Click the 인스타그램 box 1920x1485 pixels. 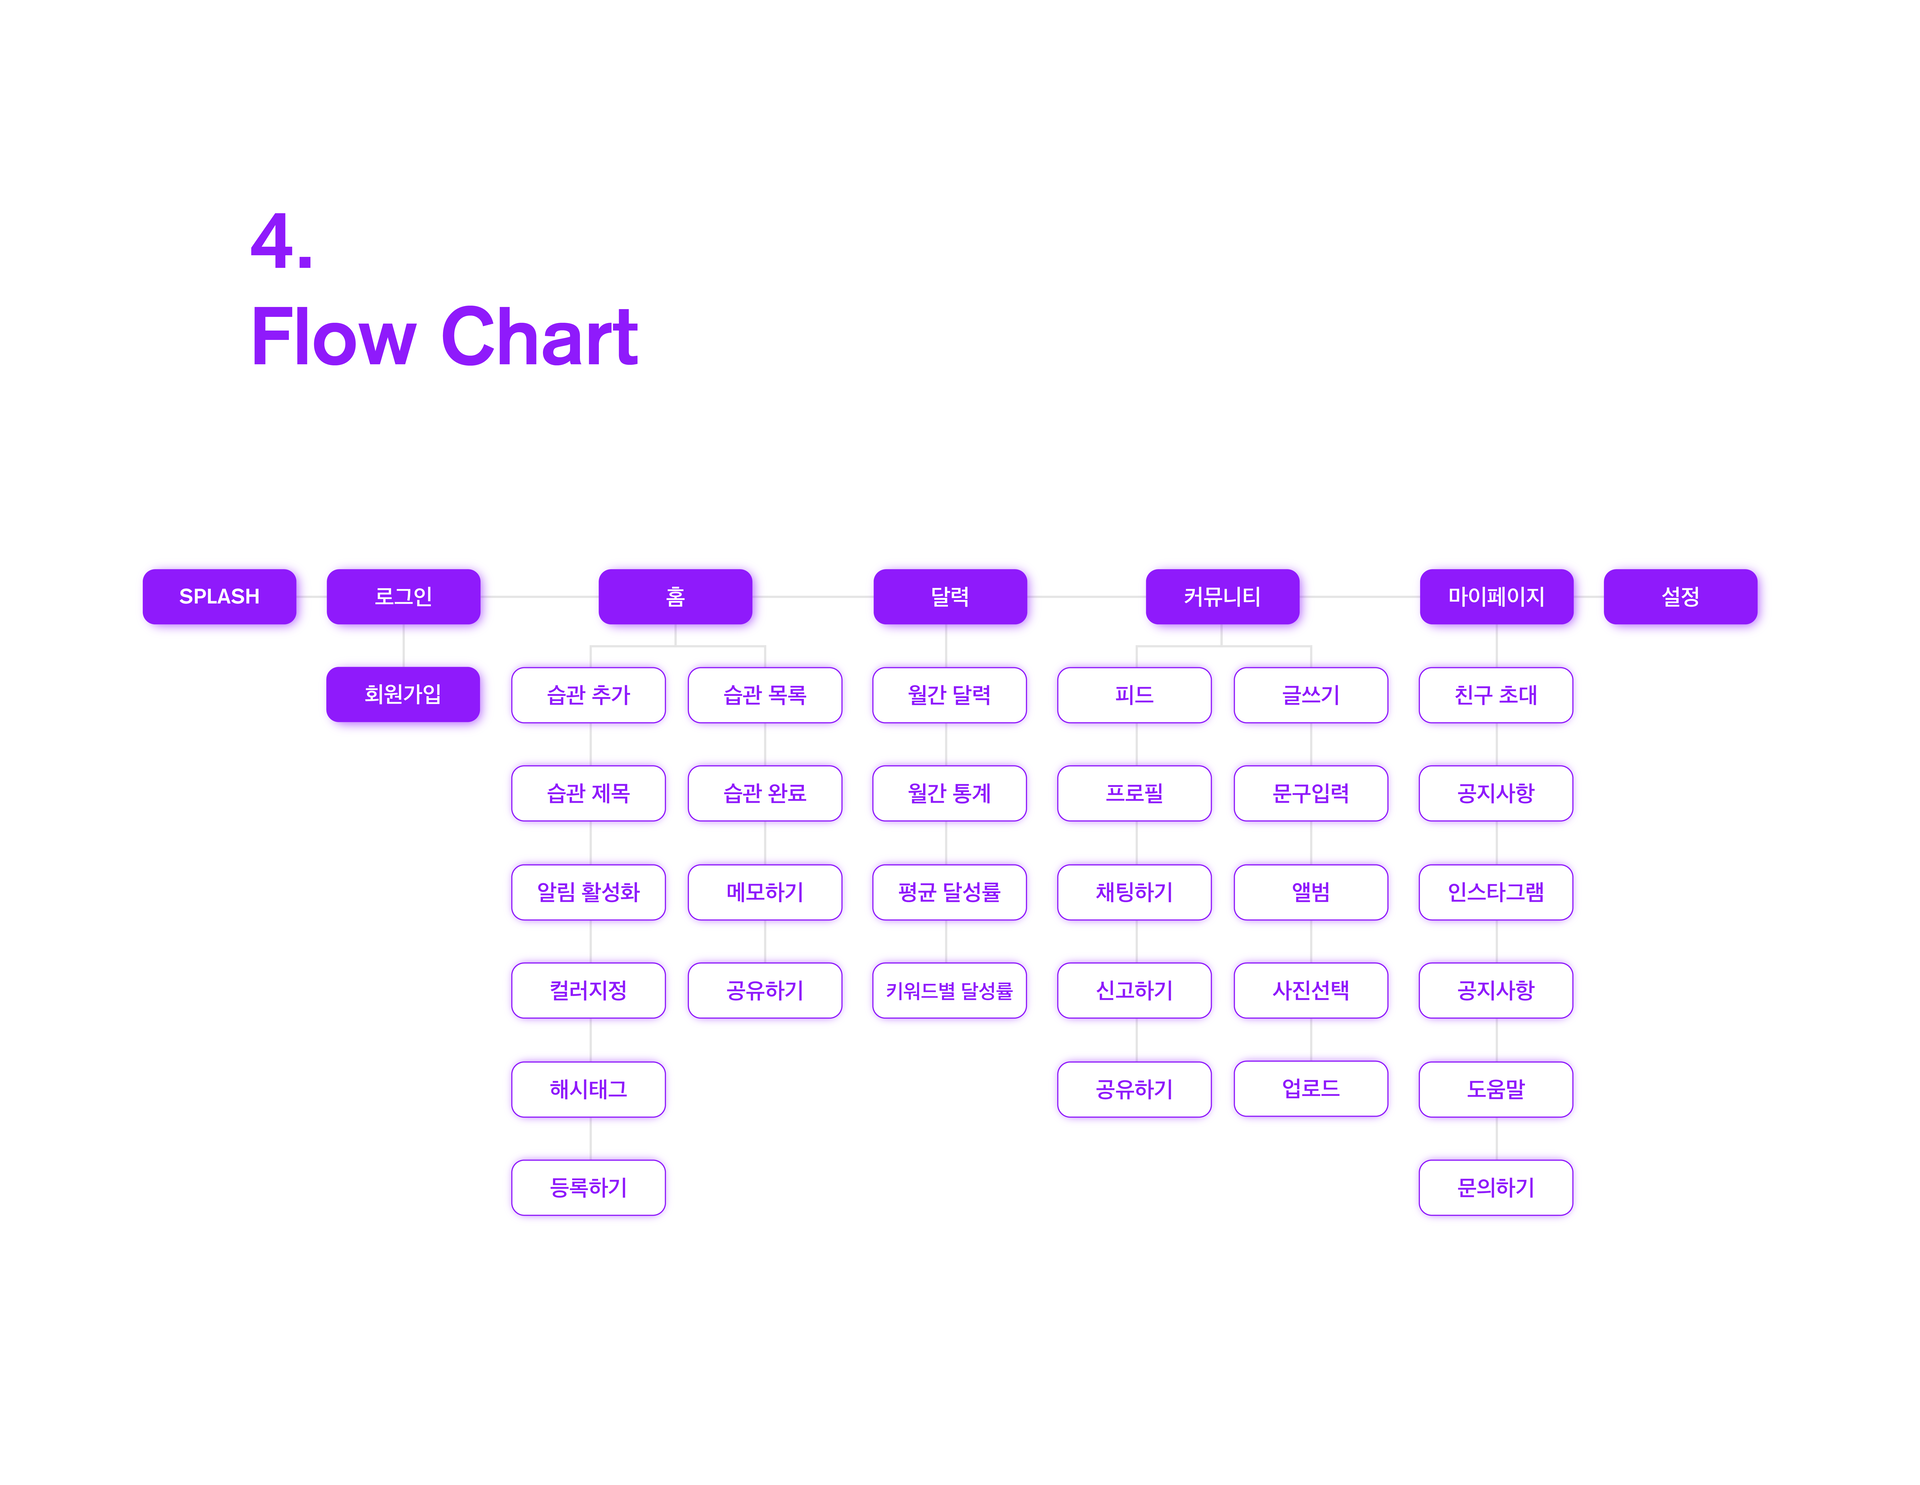tap(1496, 892)
